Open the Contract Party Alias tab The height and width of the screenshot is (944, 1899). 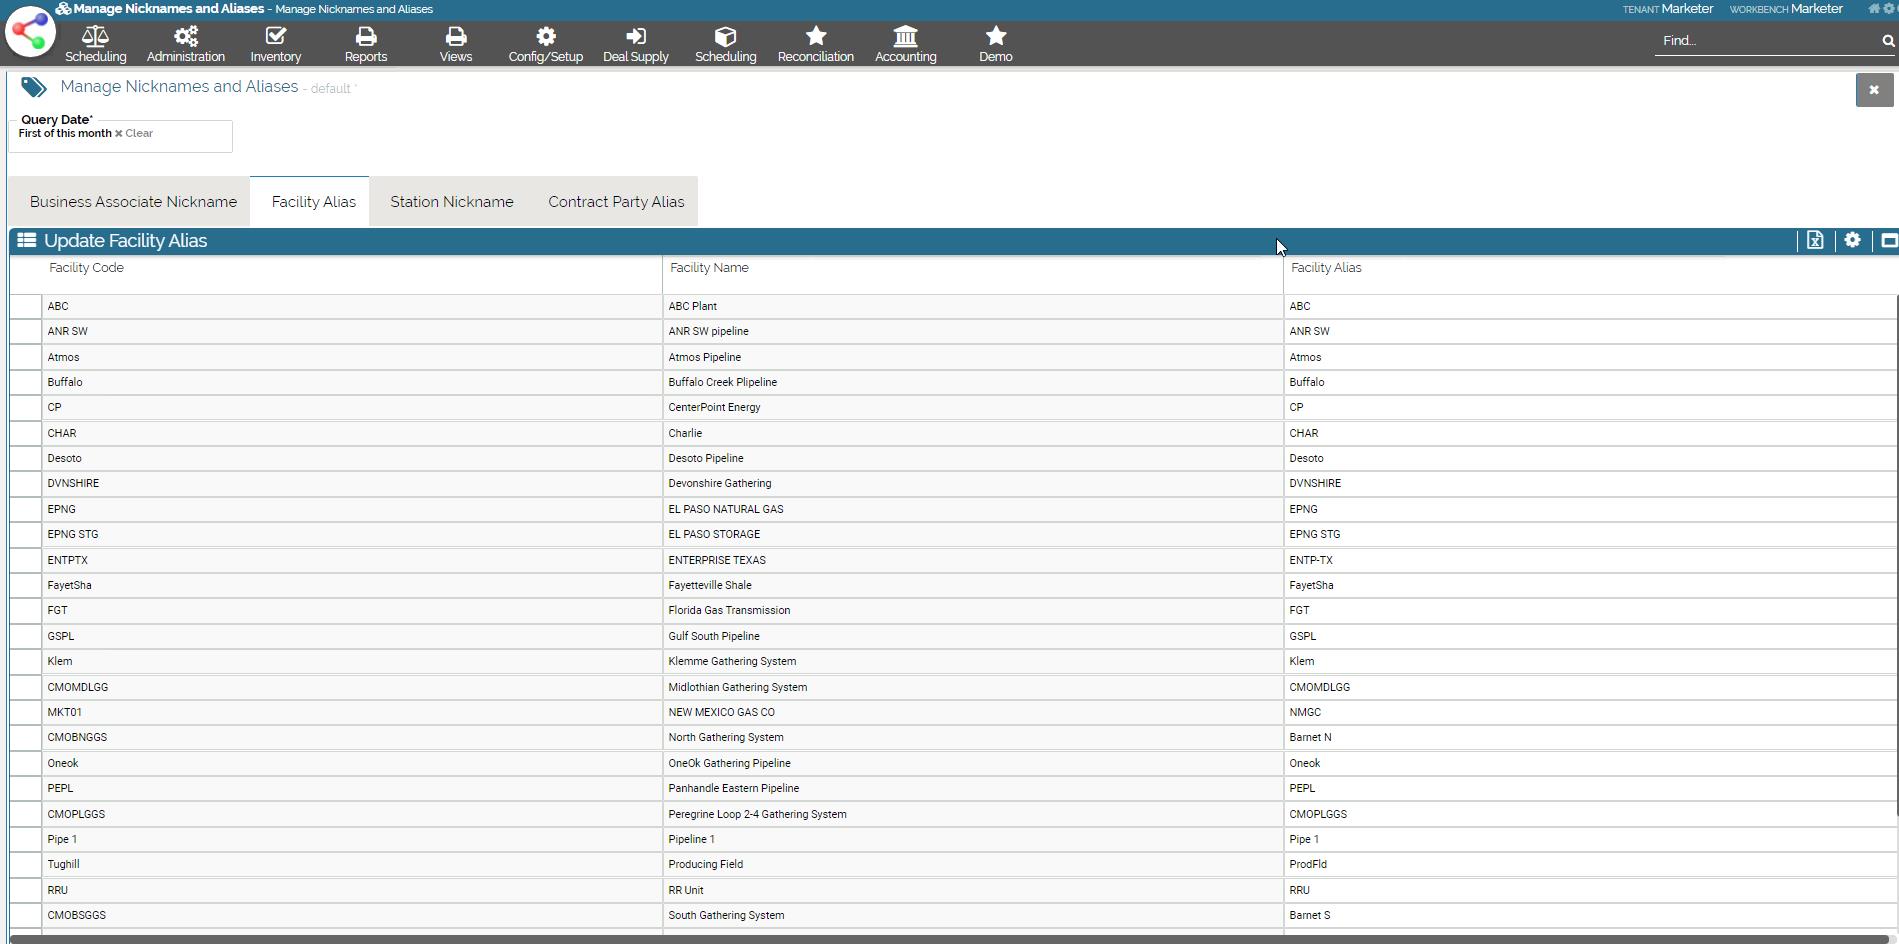point(616,202)
